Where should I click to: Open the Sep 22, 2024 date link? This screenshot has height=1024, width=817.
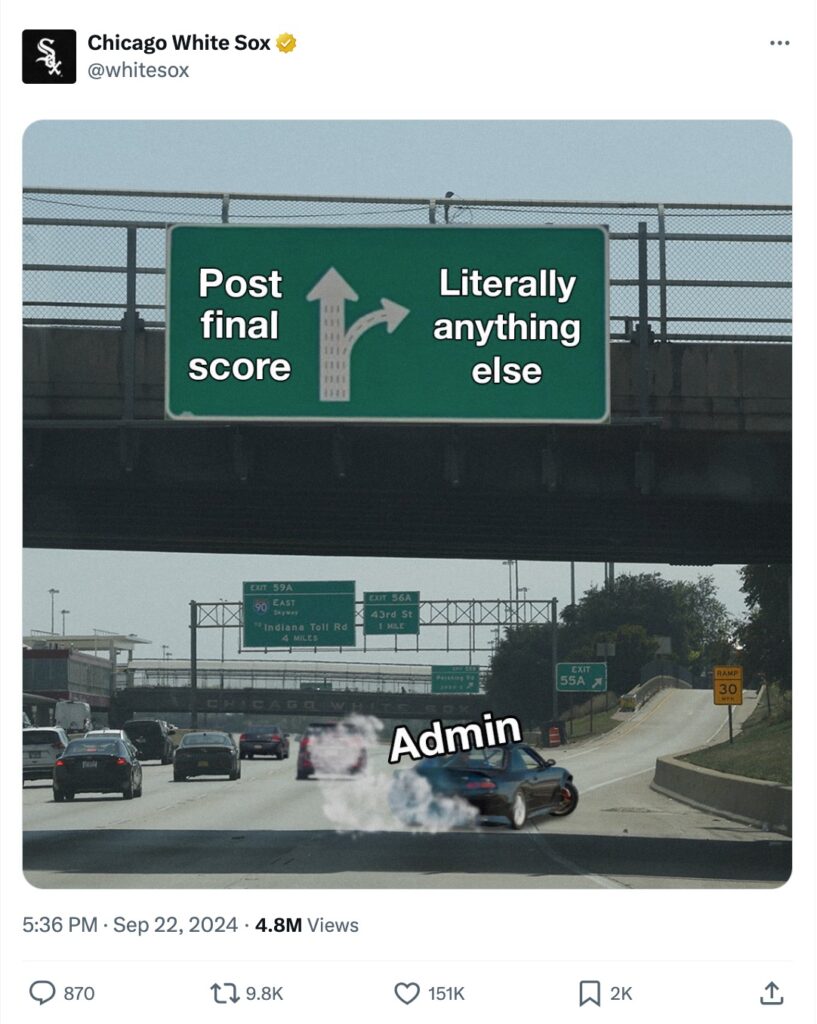point(175,925)
